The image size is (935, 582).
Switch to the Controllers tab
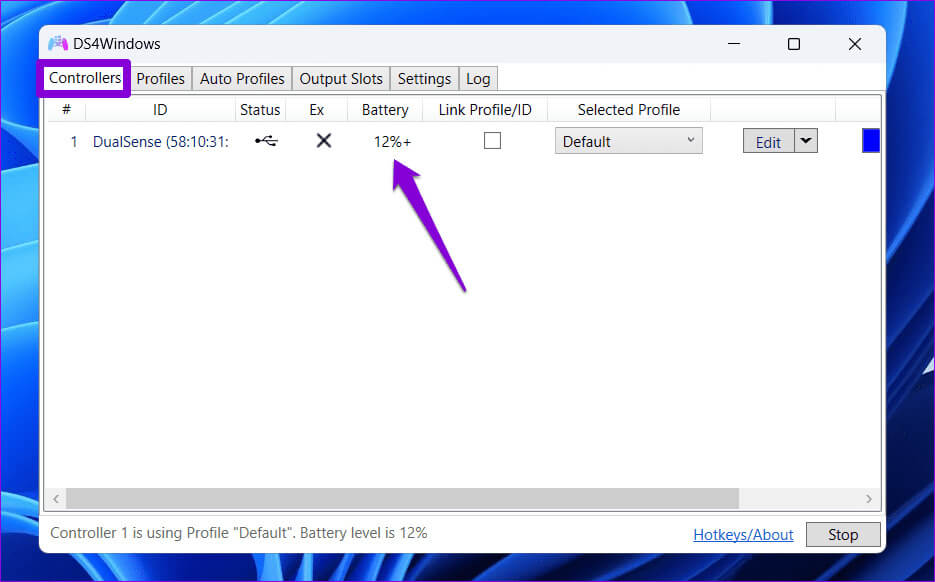point(85,78)
